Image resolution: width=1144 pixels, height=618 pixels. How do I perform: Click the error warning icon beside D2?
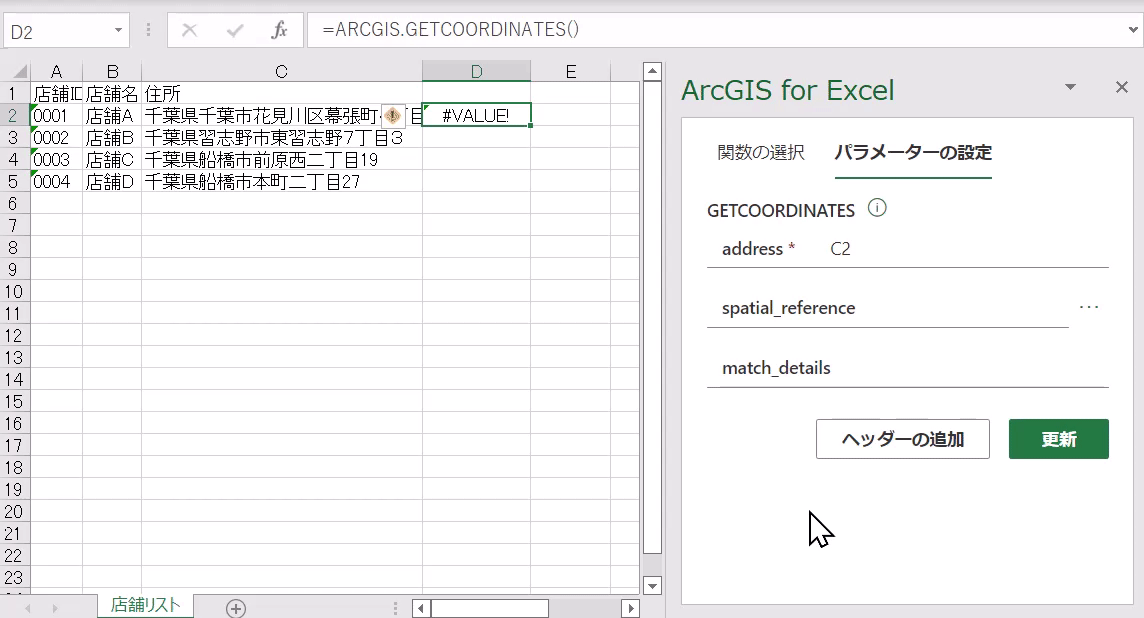(393, 115)
